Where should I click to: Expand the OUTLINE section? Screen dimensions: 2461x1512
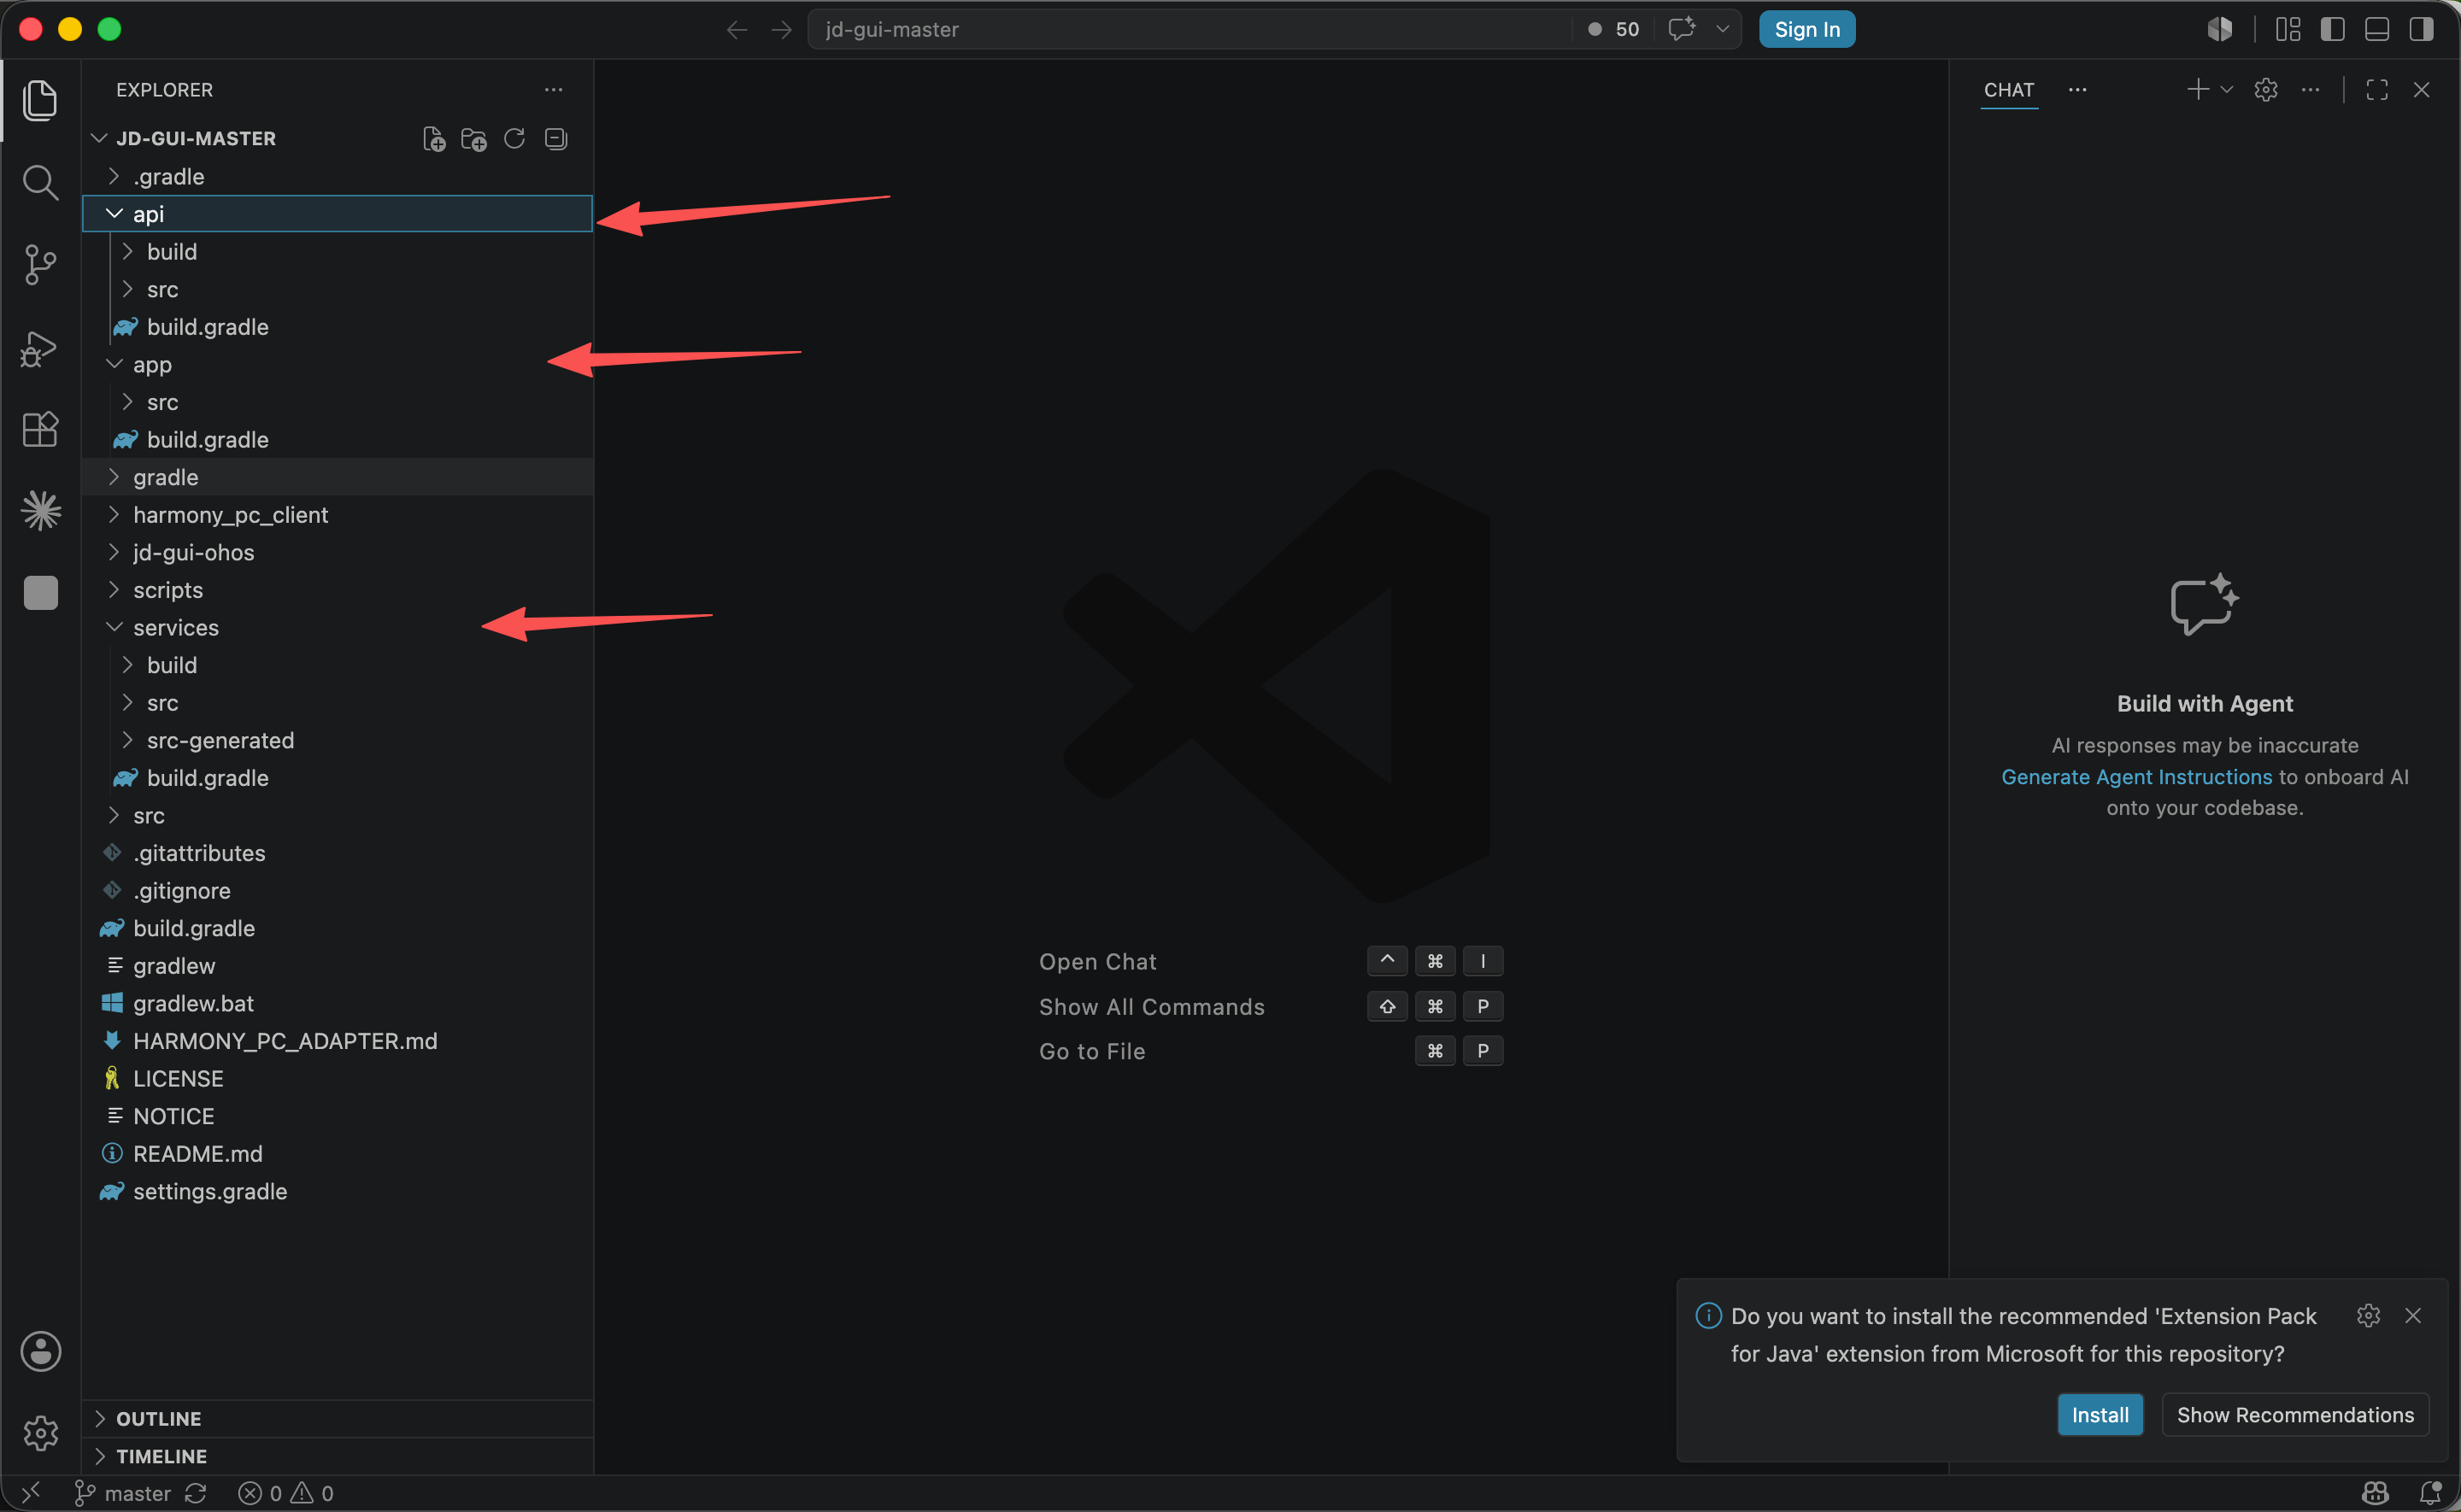click(337, 1419)
